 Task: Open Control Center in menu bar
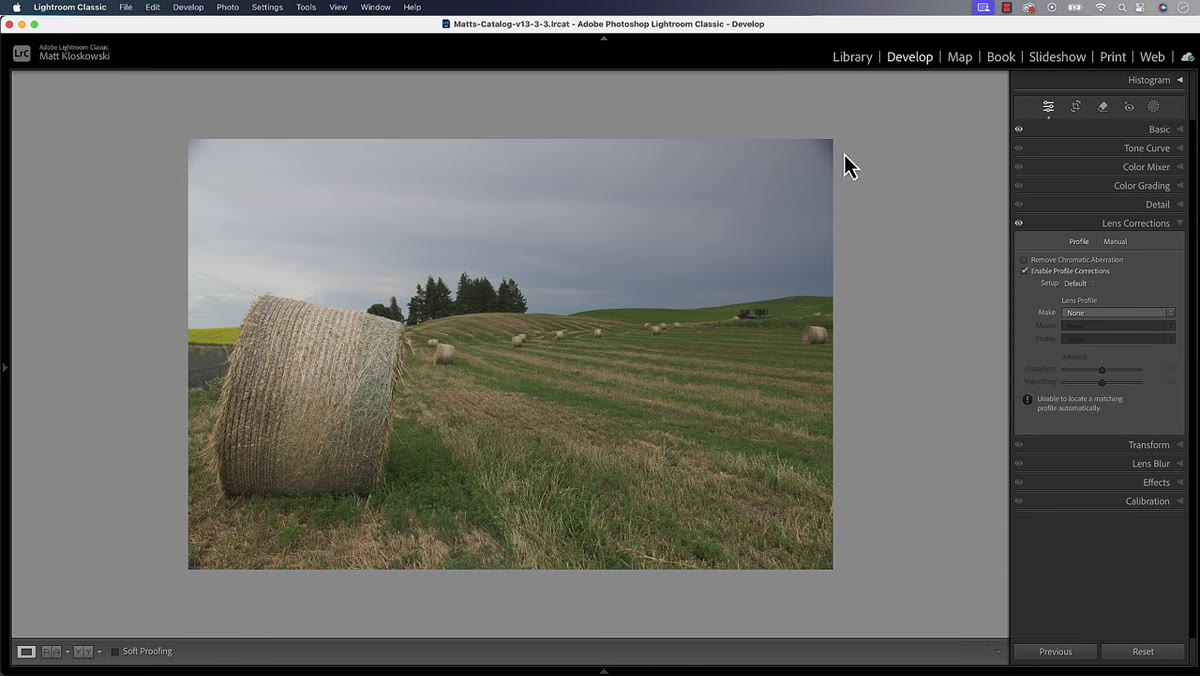1142,7
